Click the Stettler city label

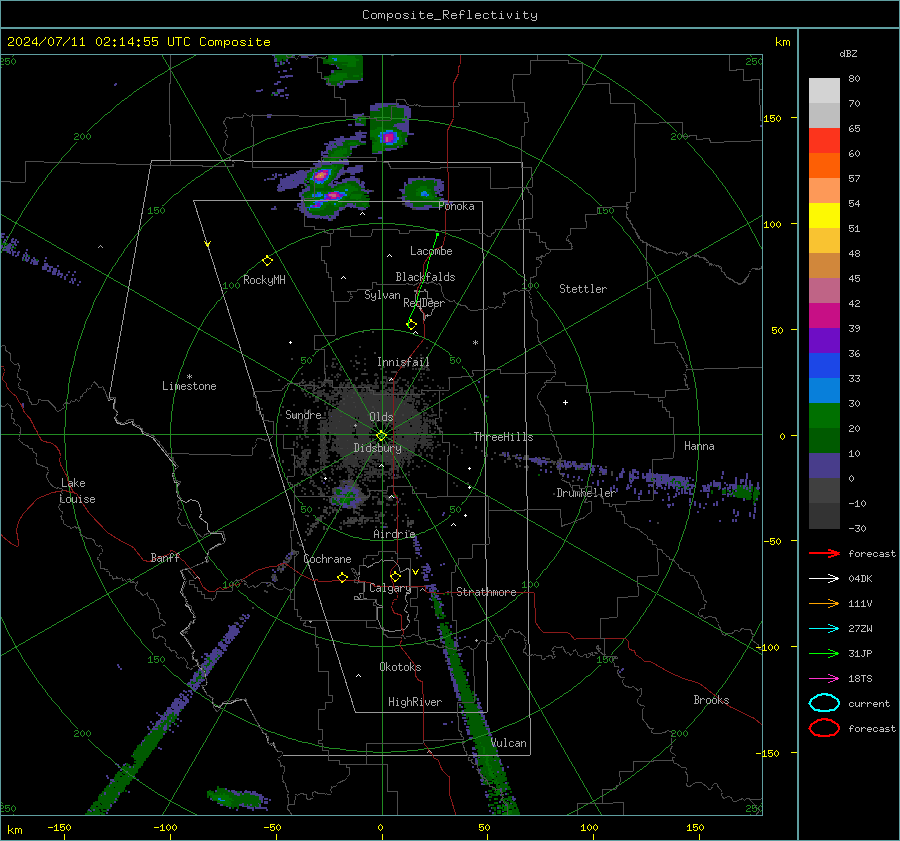pos(583,289)
